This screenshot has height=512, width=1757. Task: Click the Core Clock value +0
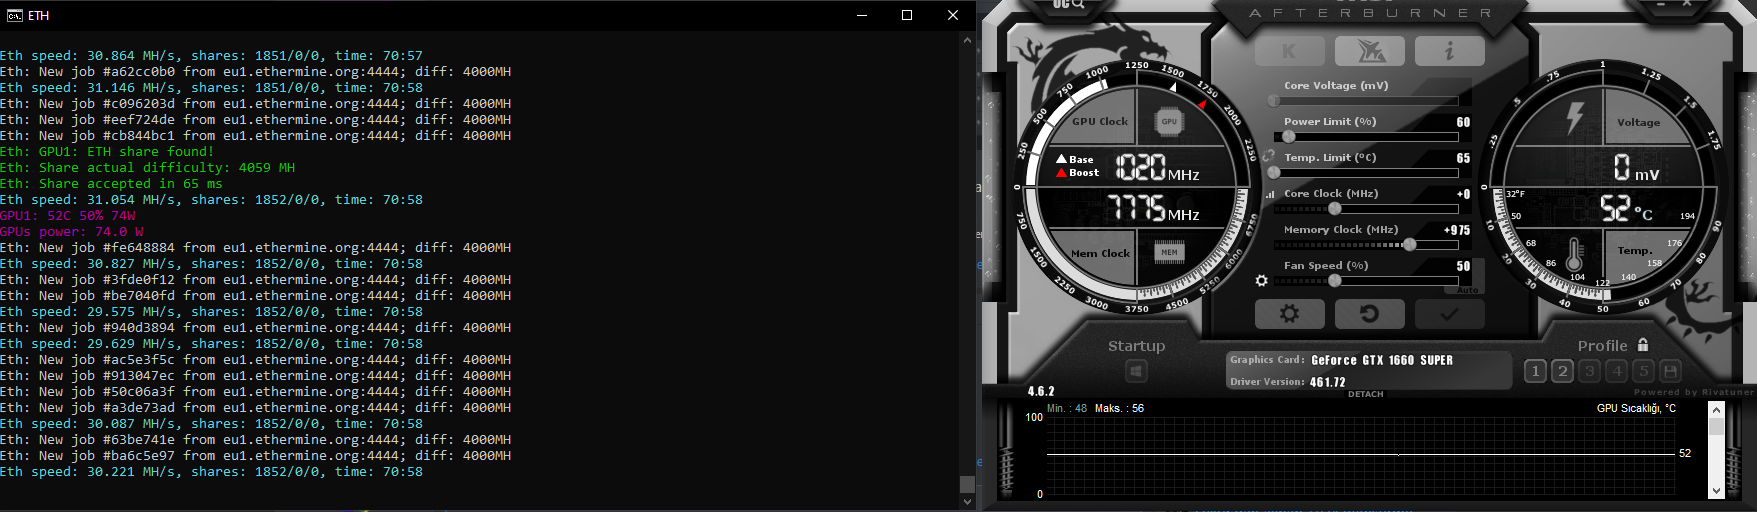(x=1463, y=194)
